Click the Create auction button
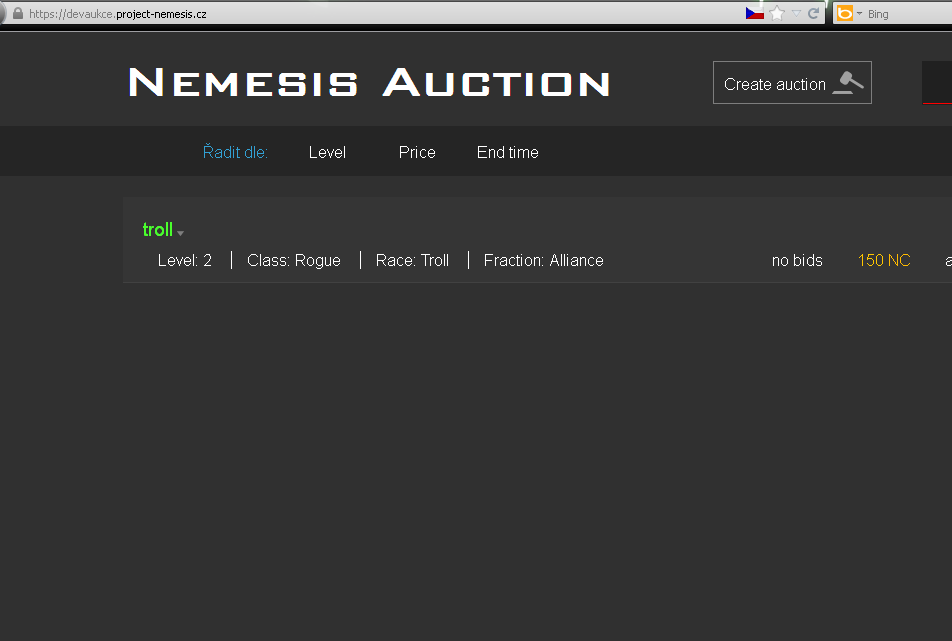 tap(792, 83)
